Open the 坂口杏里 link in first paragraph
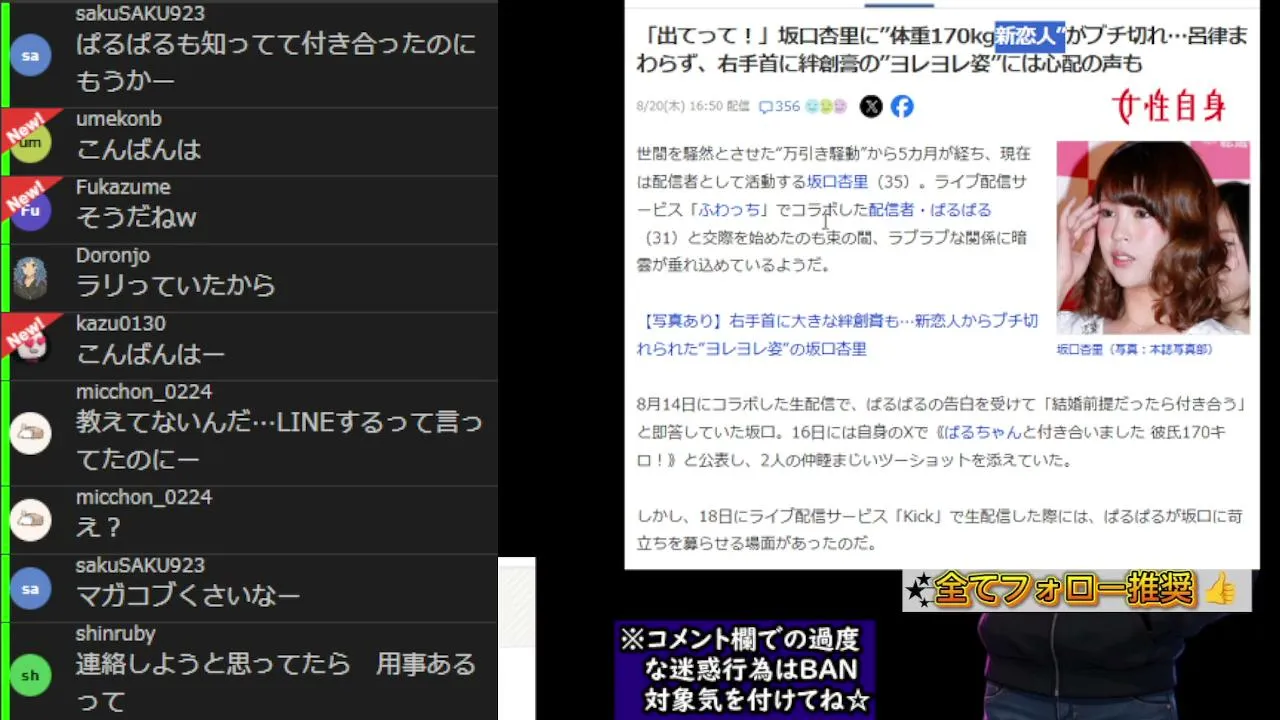This screenshot has height=720, width=1280. tap(837, 182)
